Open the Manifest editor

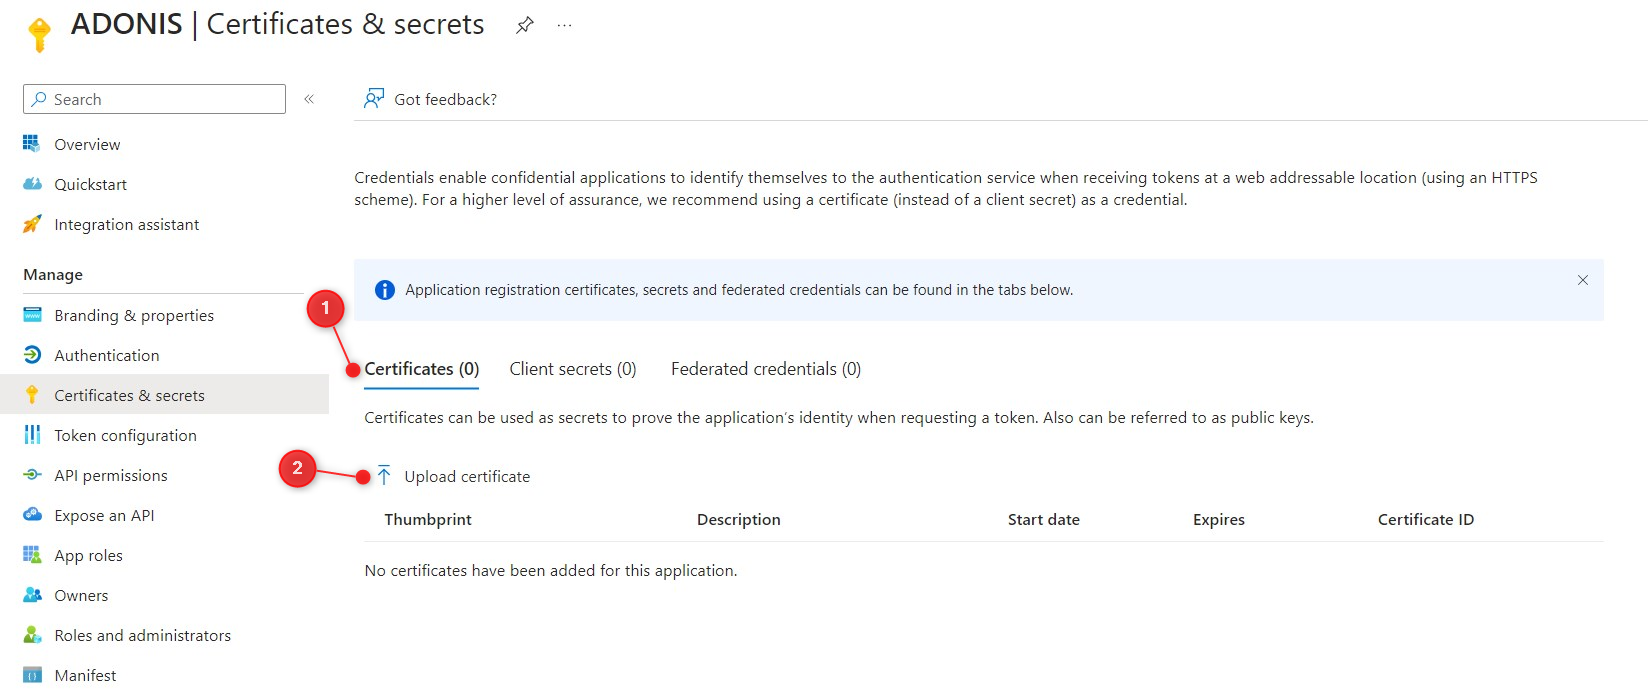click(x=85, y=676)
